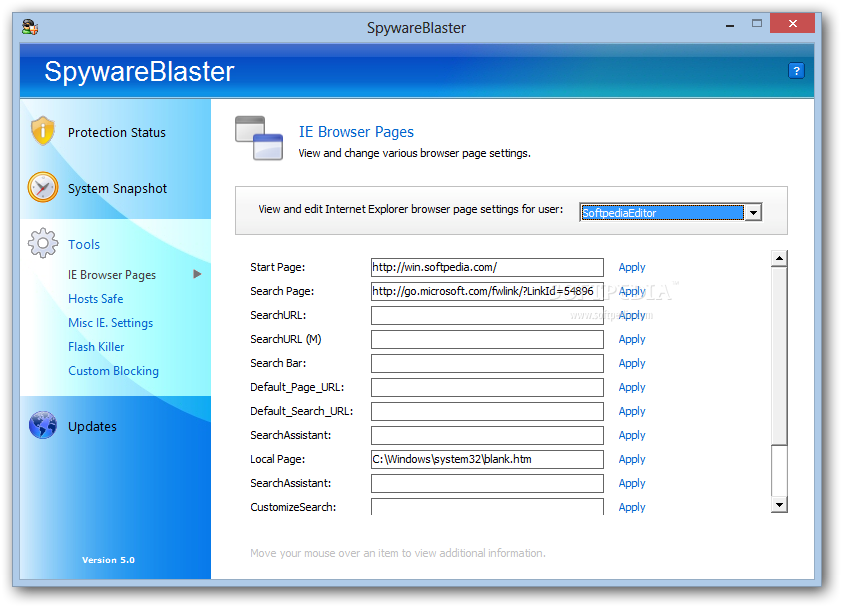Select the Tools section label
842x607 pixels.
point(84,244)
